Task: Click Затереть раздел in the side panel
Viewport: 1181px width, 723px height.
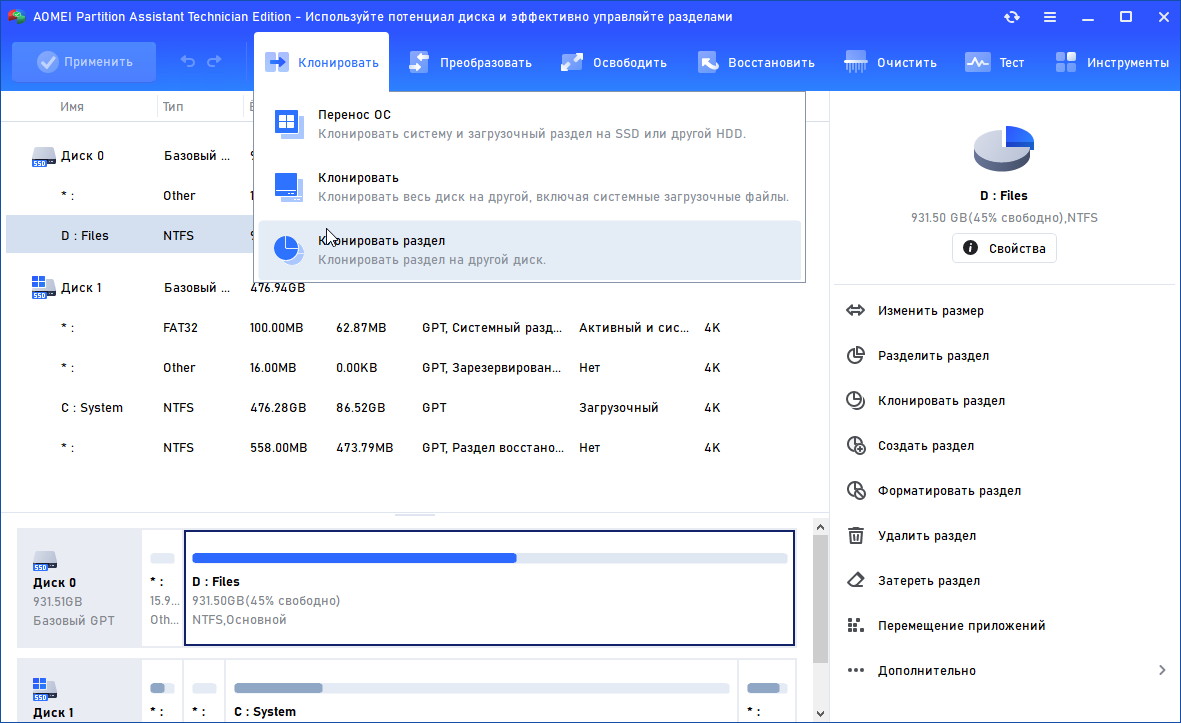Action: click(x=929, y=581)
